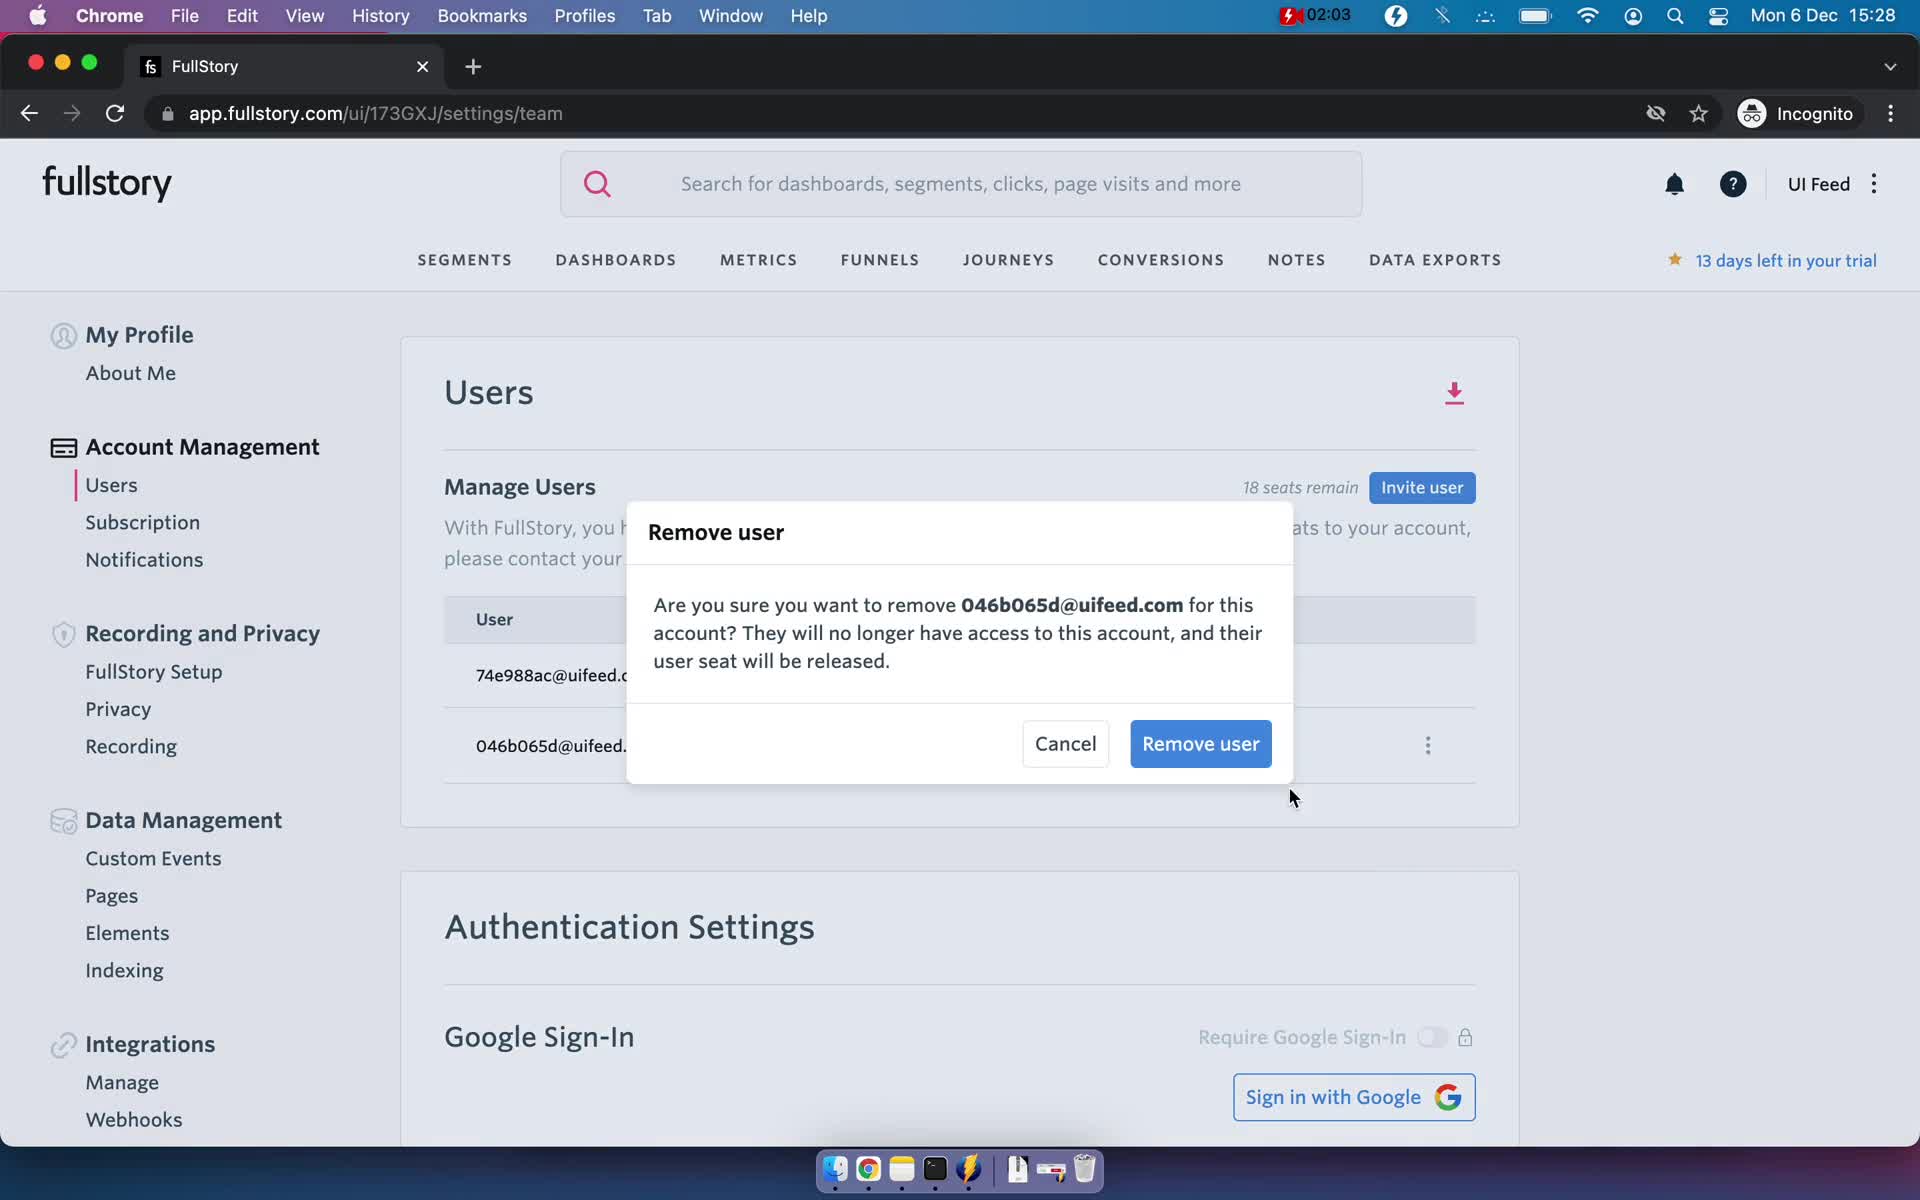Viewport: 1920px width, 1200px height.
Task: Click the search magnifier icon in FullStory
Action: pos(597,184)
